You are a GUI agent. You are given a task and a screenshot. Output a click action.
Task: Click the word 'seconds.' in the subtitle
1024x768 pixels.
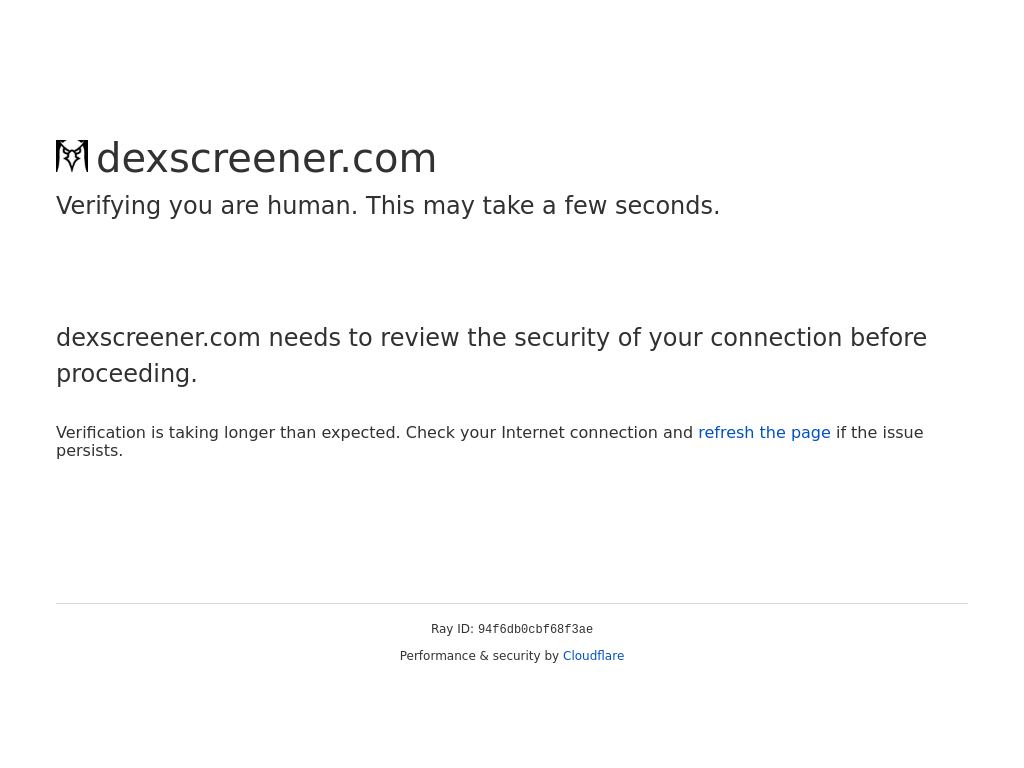pyautogui.click(x=667, y=206)
